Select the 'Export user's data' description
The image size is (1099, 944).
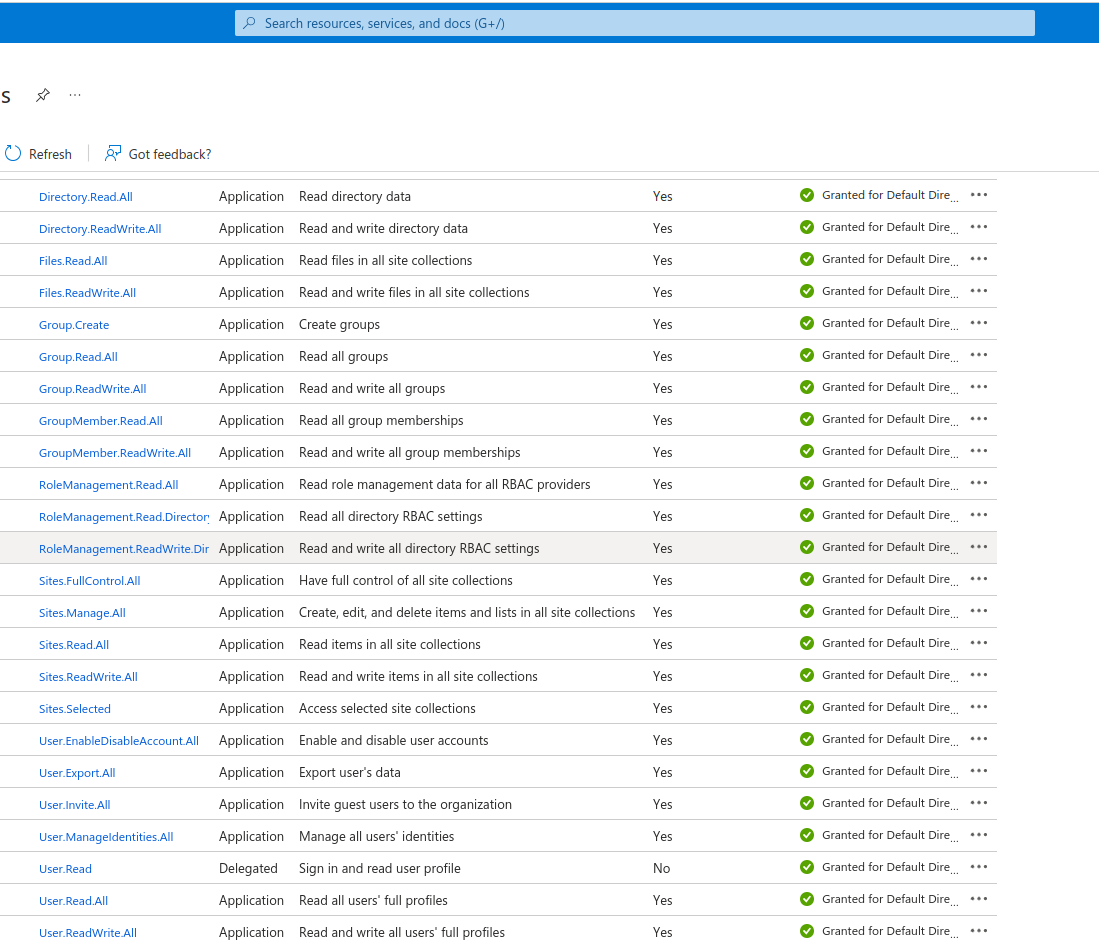pyautogui.click(x=350, y=772)
